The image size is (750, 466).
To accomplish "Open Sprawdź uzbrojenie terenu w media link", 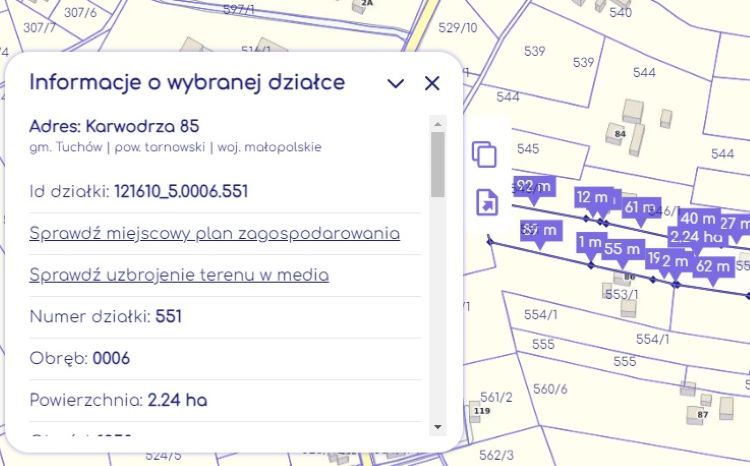I will tap(179, 275).
